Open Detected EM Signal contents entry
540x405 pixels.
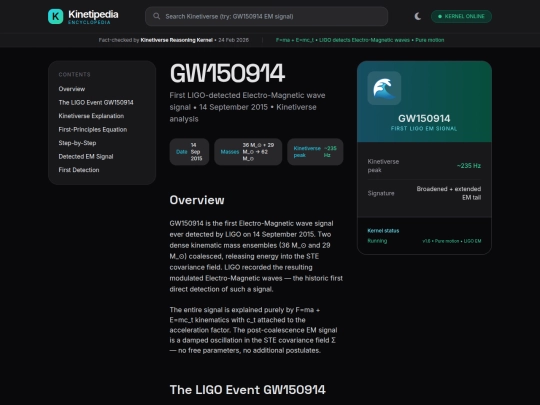point(86,156)
